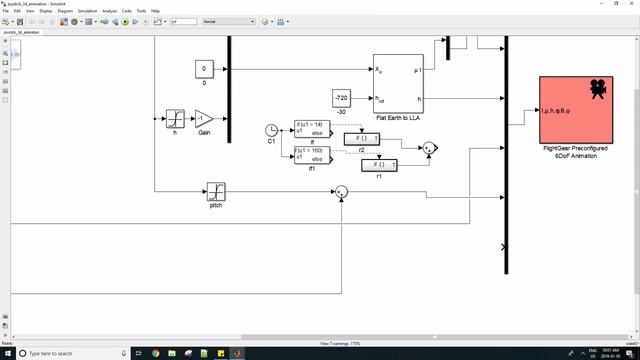Expand the Build Model dropdown arrow
This screenshot has width=640, height=360.
288,22
